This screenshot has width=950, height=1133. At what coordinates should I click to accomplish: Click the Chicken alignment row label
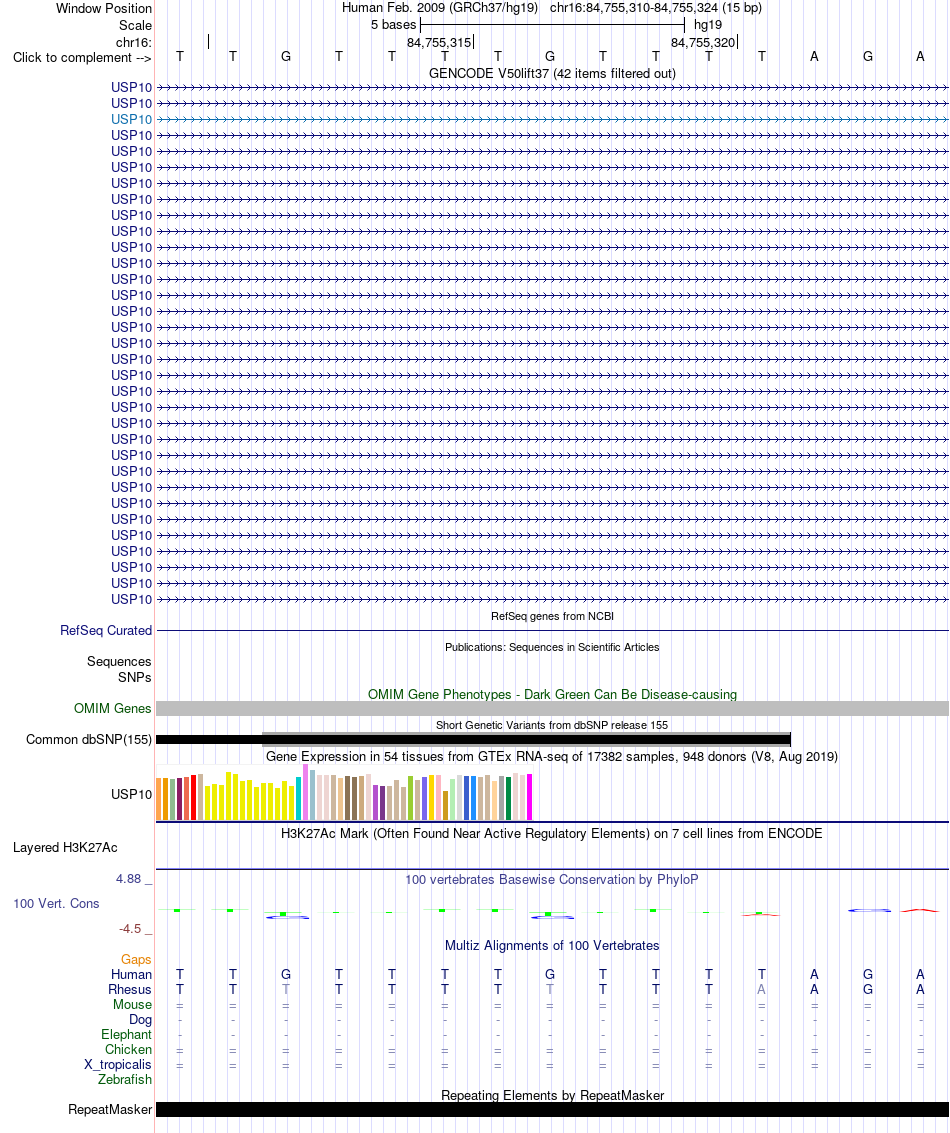129,1049
